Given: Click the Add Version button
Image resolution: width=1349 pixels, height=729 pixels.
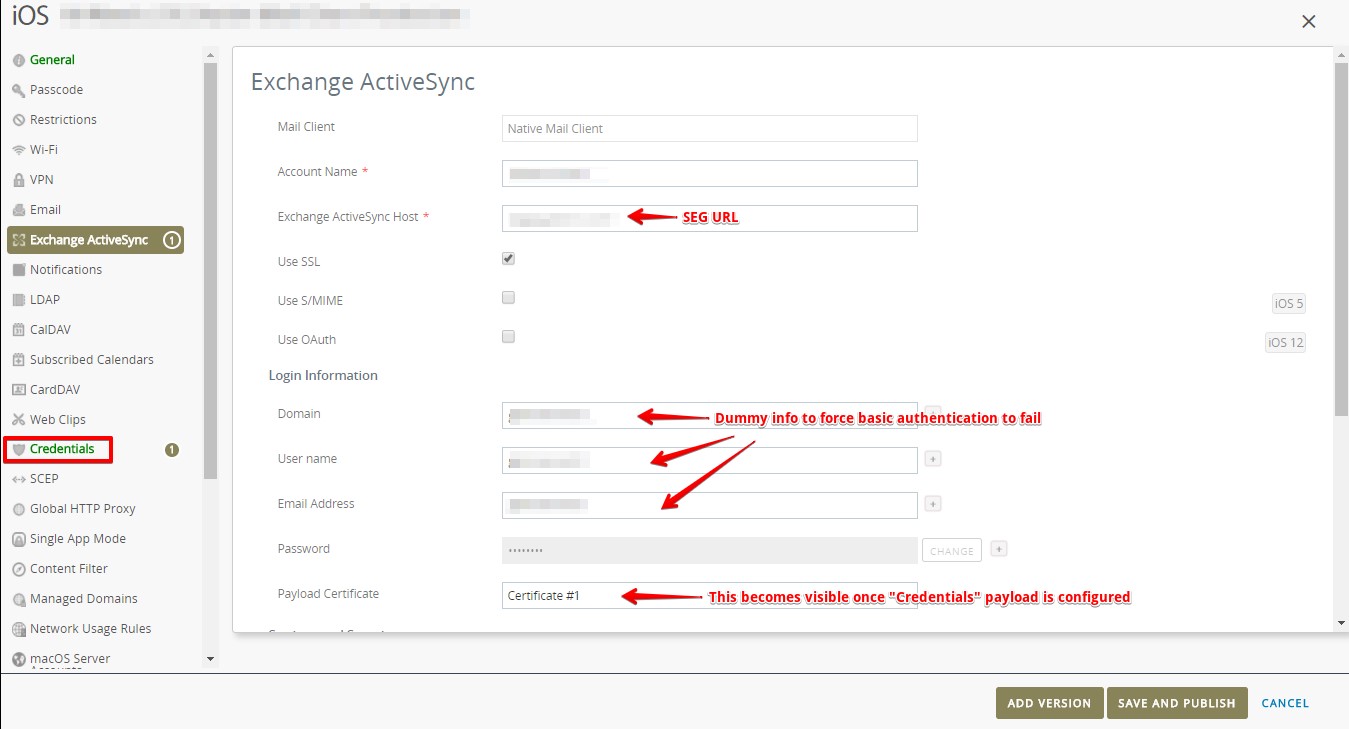Looking at the screenshot, I should pyautogui.click(x=1049, y=703).
